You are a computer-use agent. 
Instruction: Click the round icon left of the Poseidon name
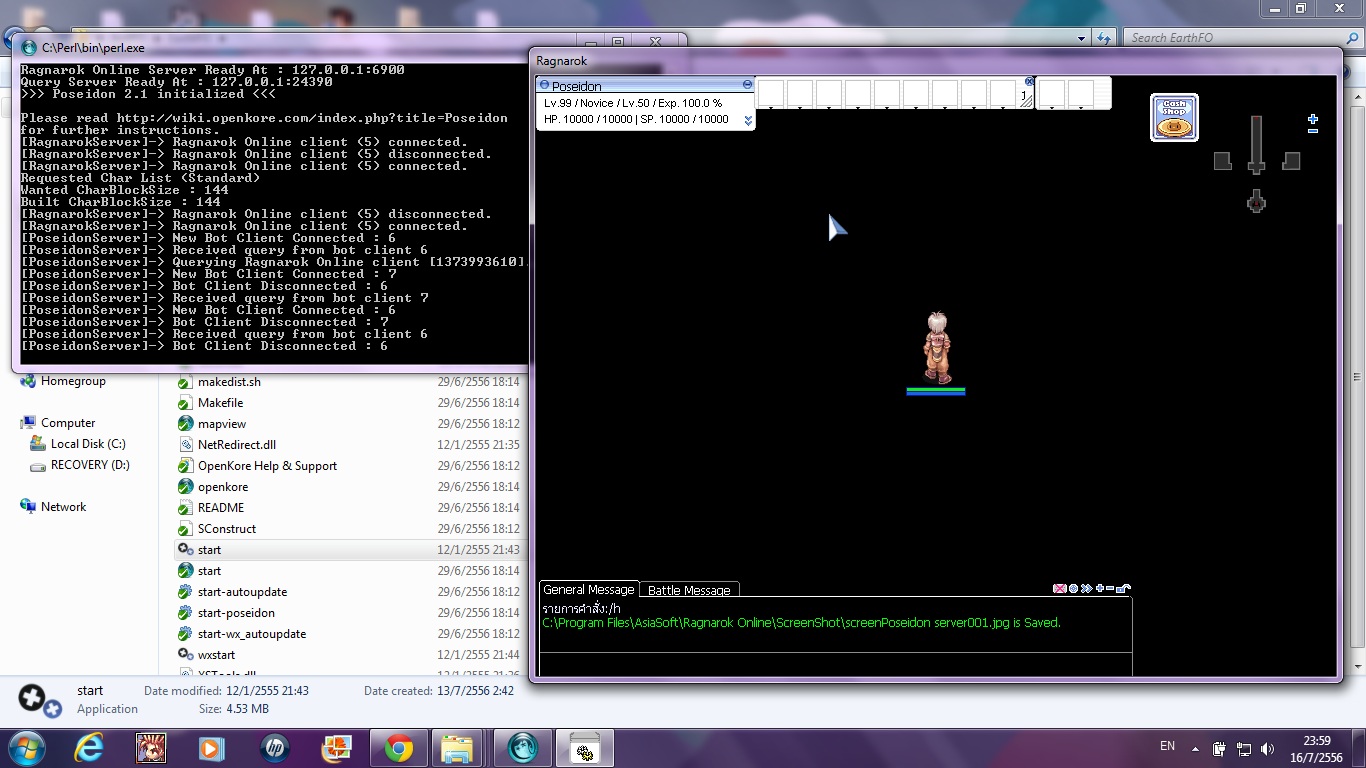pyautogui.click(x=544, y=85)
